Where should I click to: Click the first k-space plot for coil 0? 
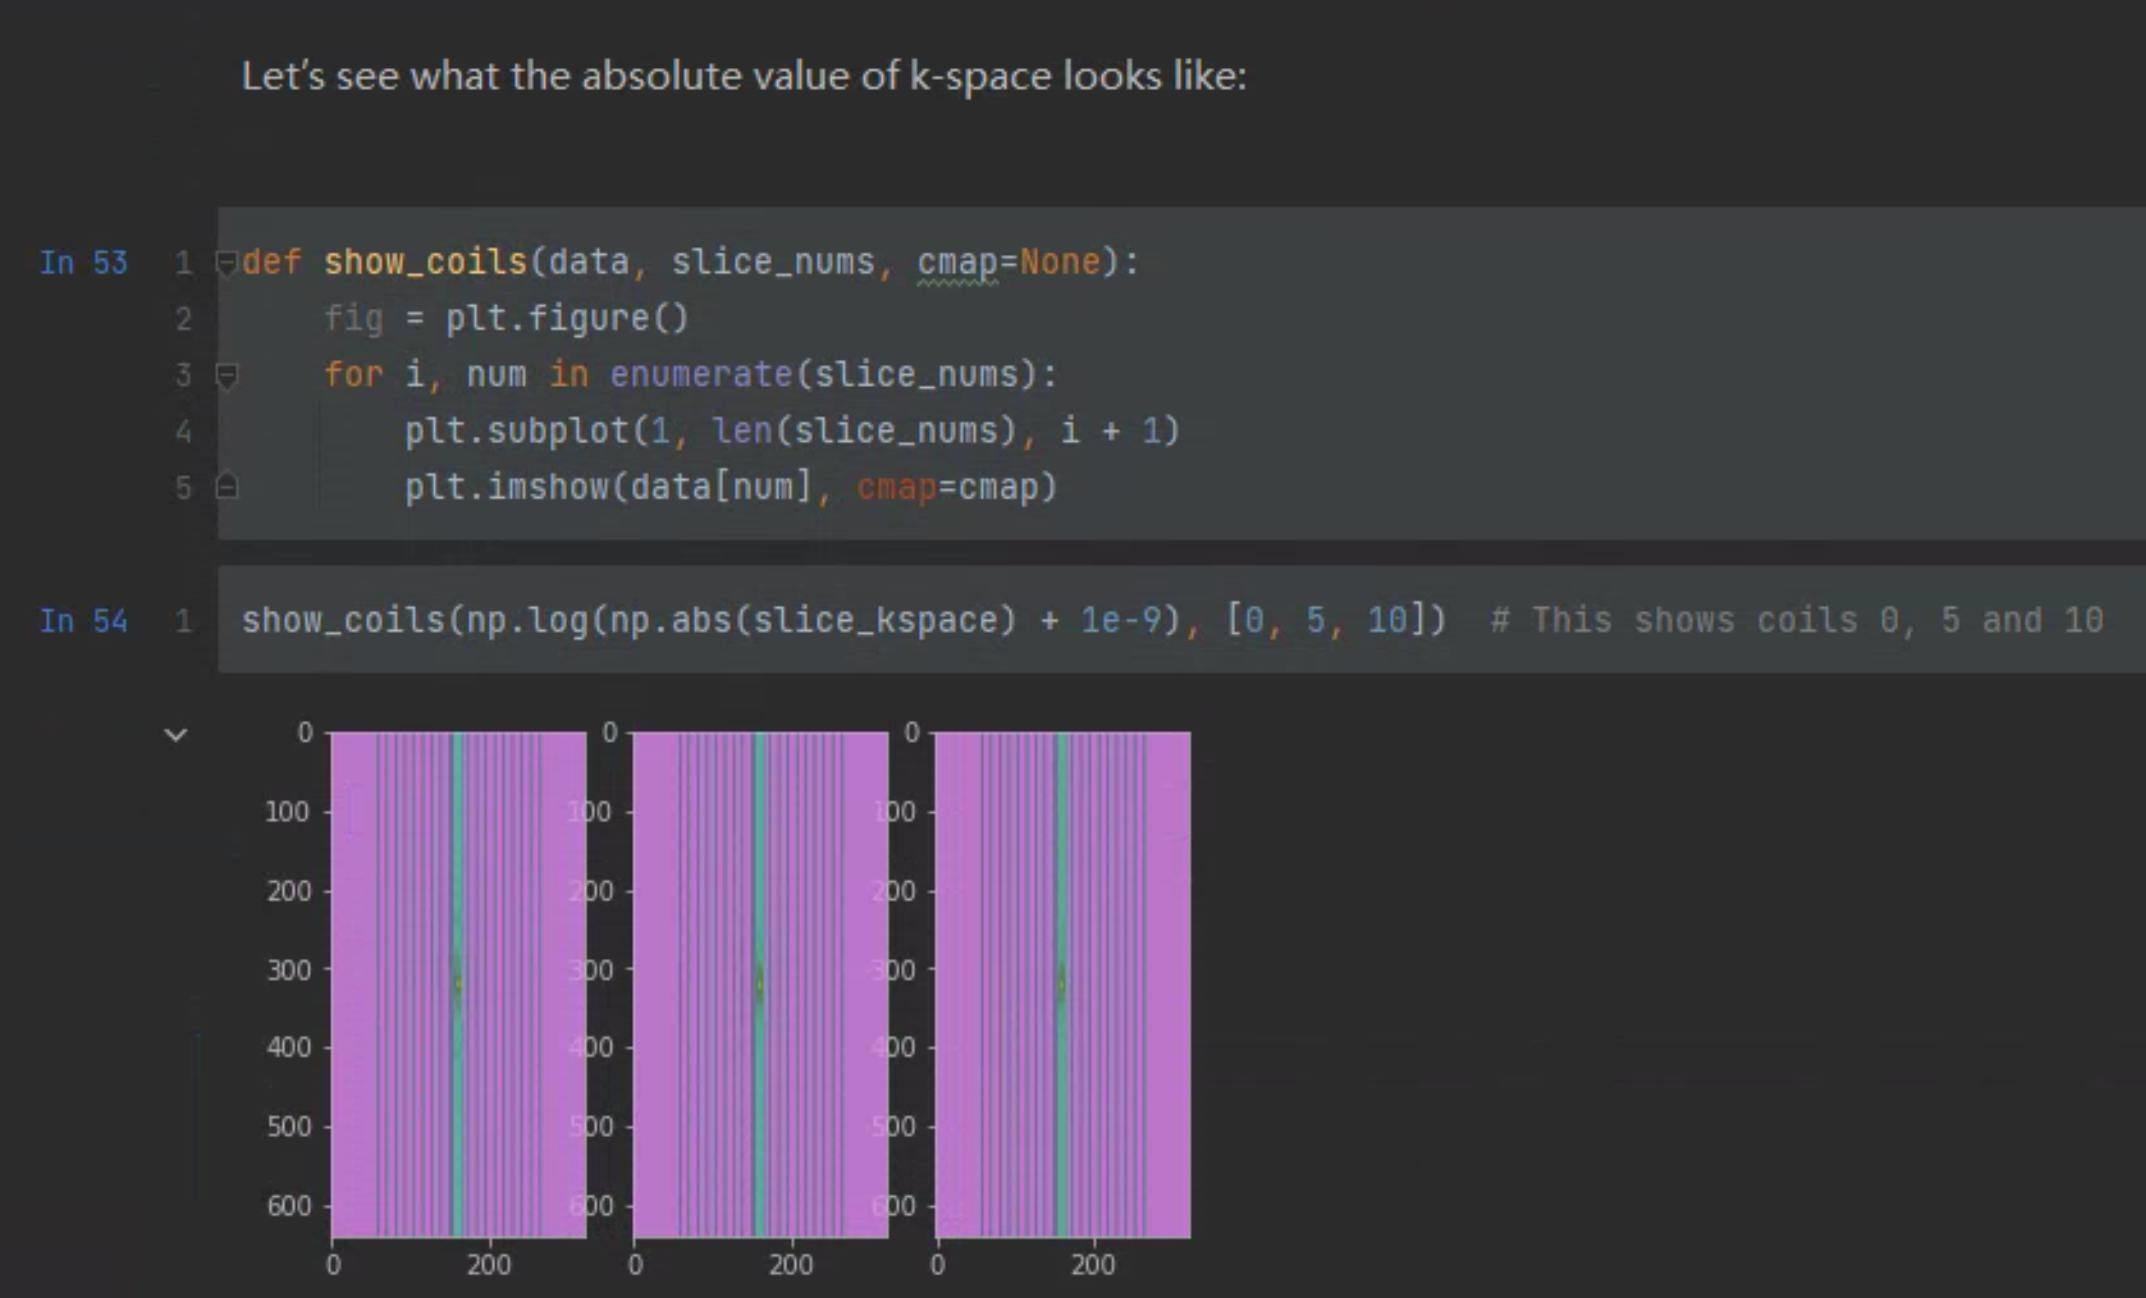(x=458, y=985)
